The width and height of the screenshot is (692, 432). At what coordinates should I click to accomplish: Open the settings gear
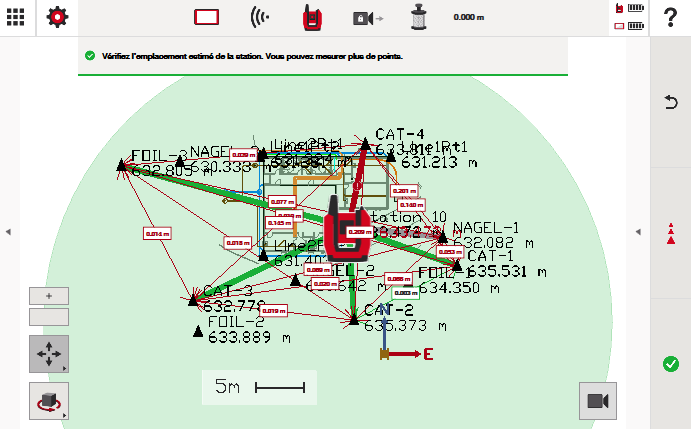(x=58, y=17)
